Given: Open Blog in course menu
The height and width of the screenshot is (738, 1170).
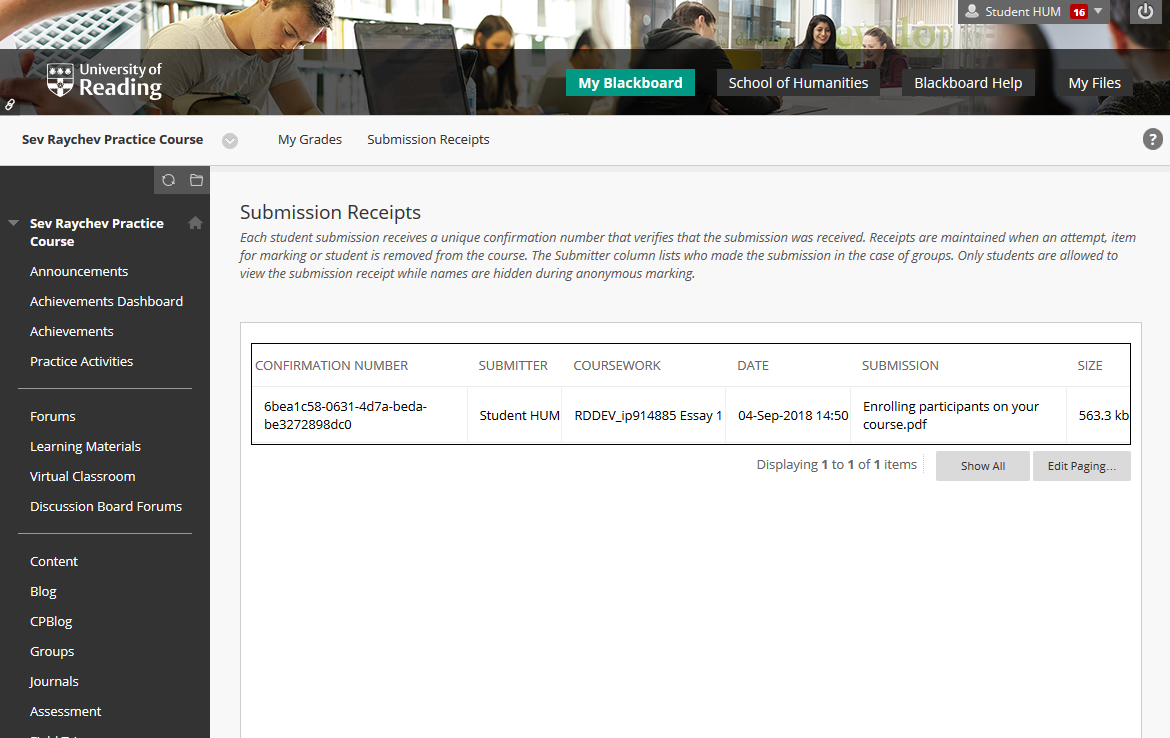Looking at the screenshot, I should (x=43, y=591).
